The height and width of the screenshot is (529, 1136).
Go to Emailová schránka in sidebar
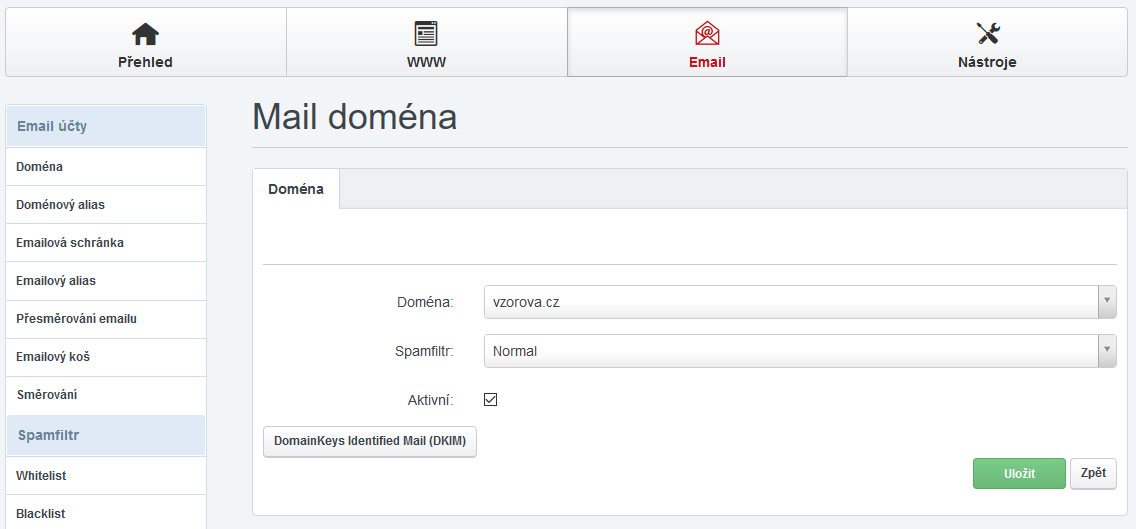70,243
